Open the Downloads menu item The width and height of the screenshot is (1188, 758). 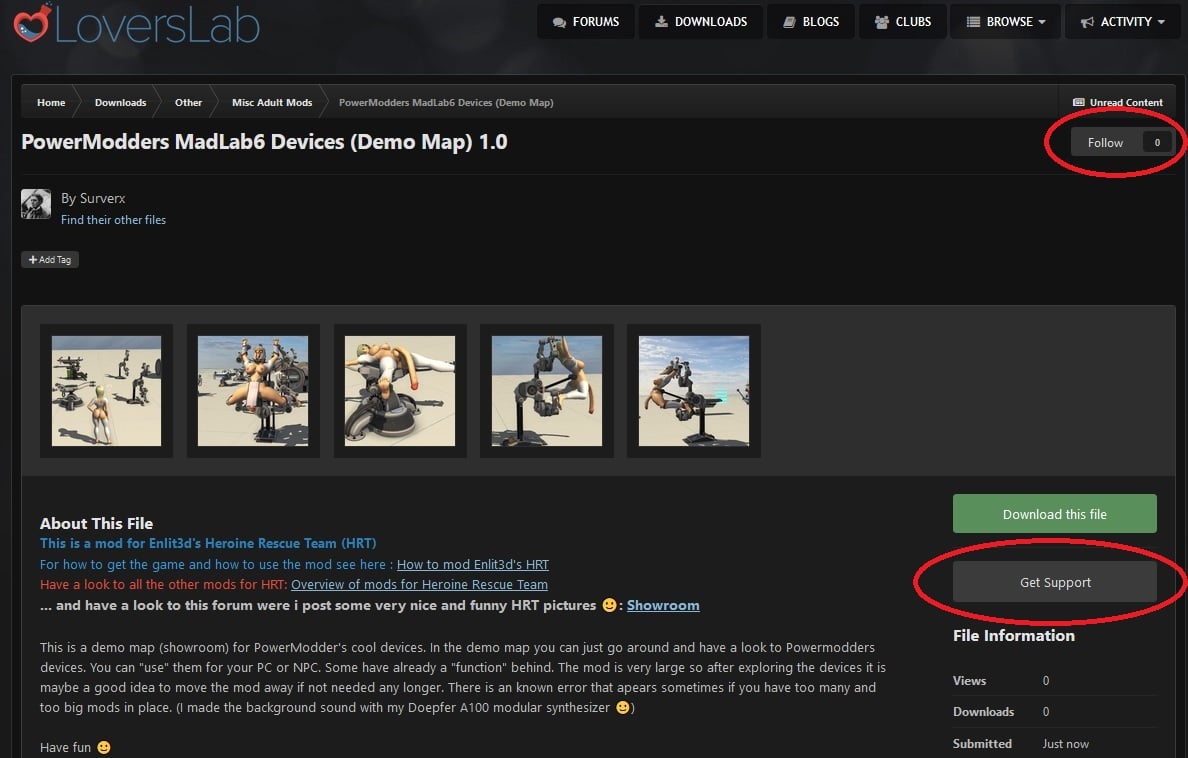pyautogui.click(x=701, y=21)
